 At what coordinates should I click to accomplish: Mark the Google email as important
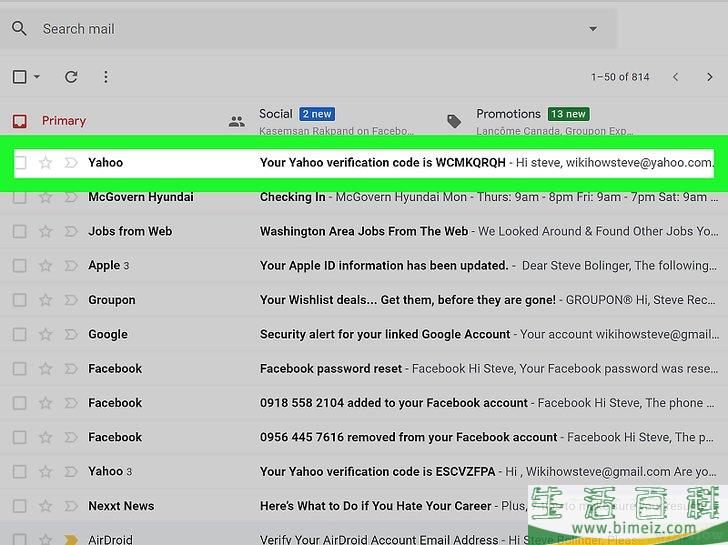tap(71, 334)
